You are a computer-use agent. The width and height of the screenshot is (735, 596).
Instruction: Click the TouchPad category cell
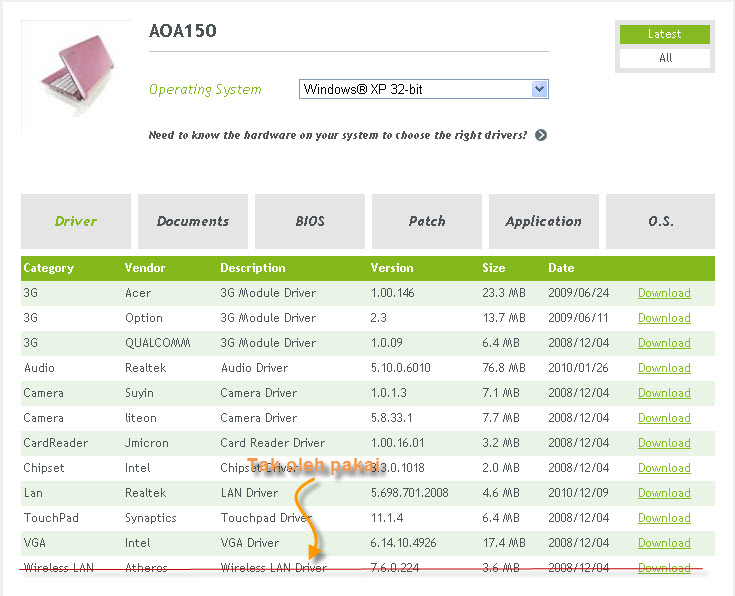pos(51,518)
